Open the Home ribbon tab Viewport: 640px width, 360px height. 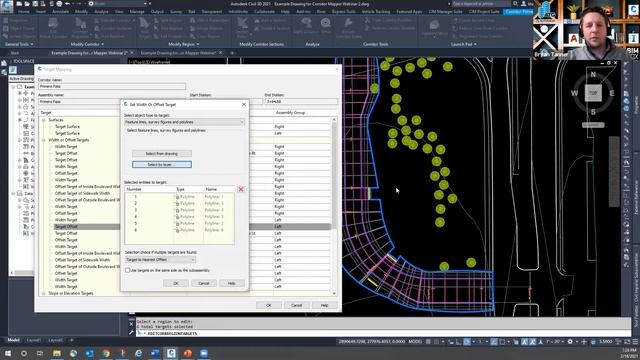24,11
